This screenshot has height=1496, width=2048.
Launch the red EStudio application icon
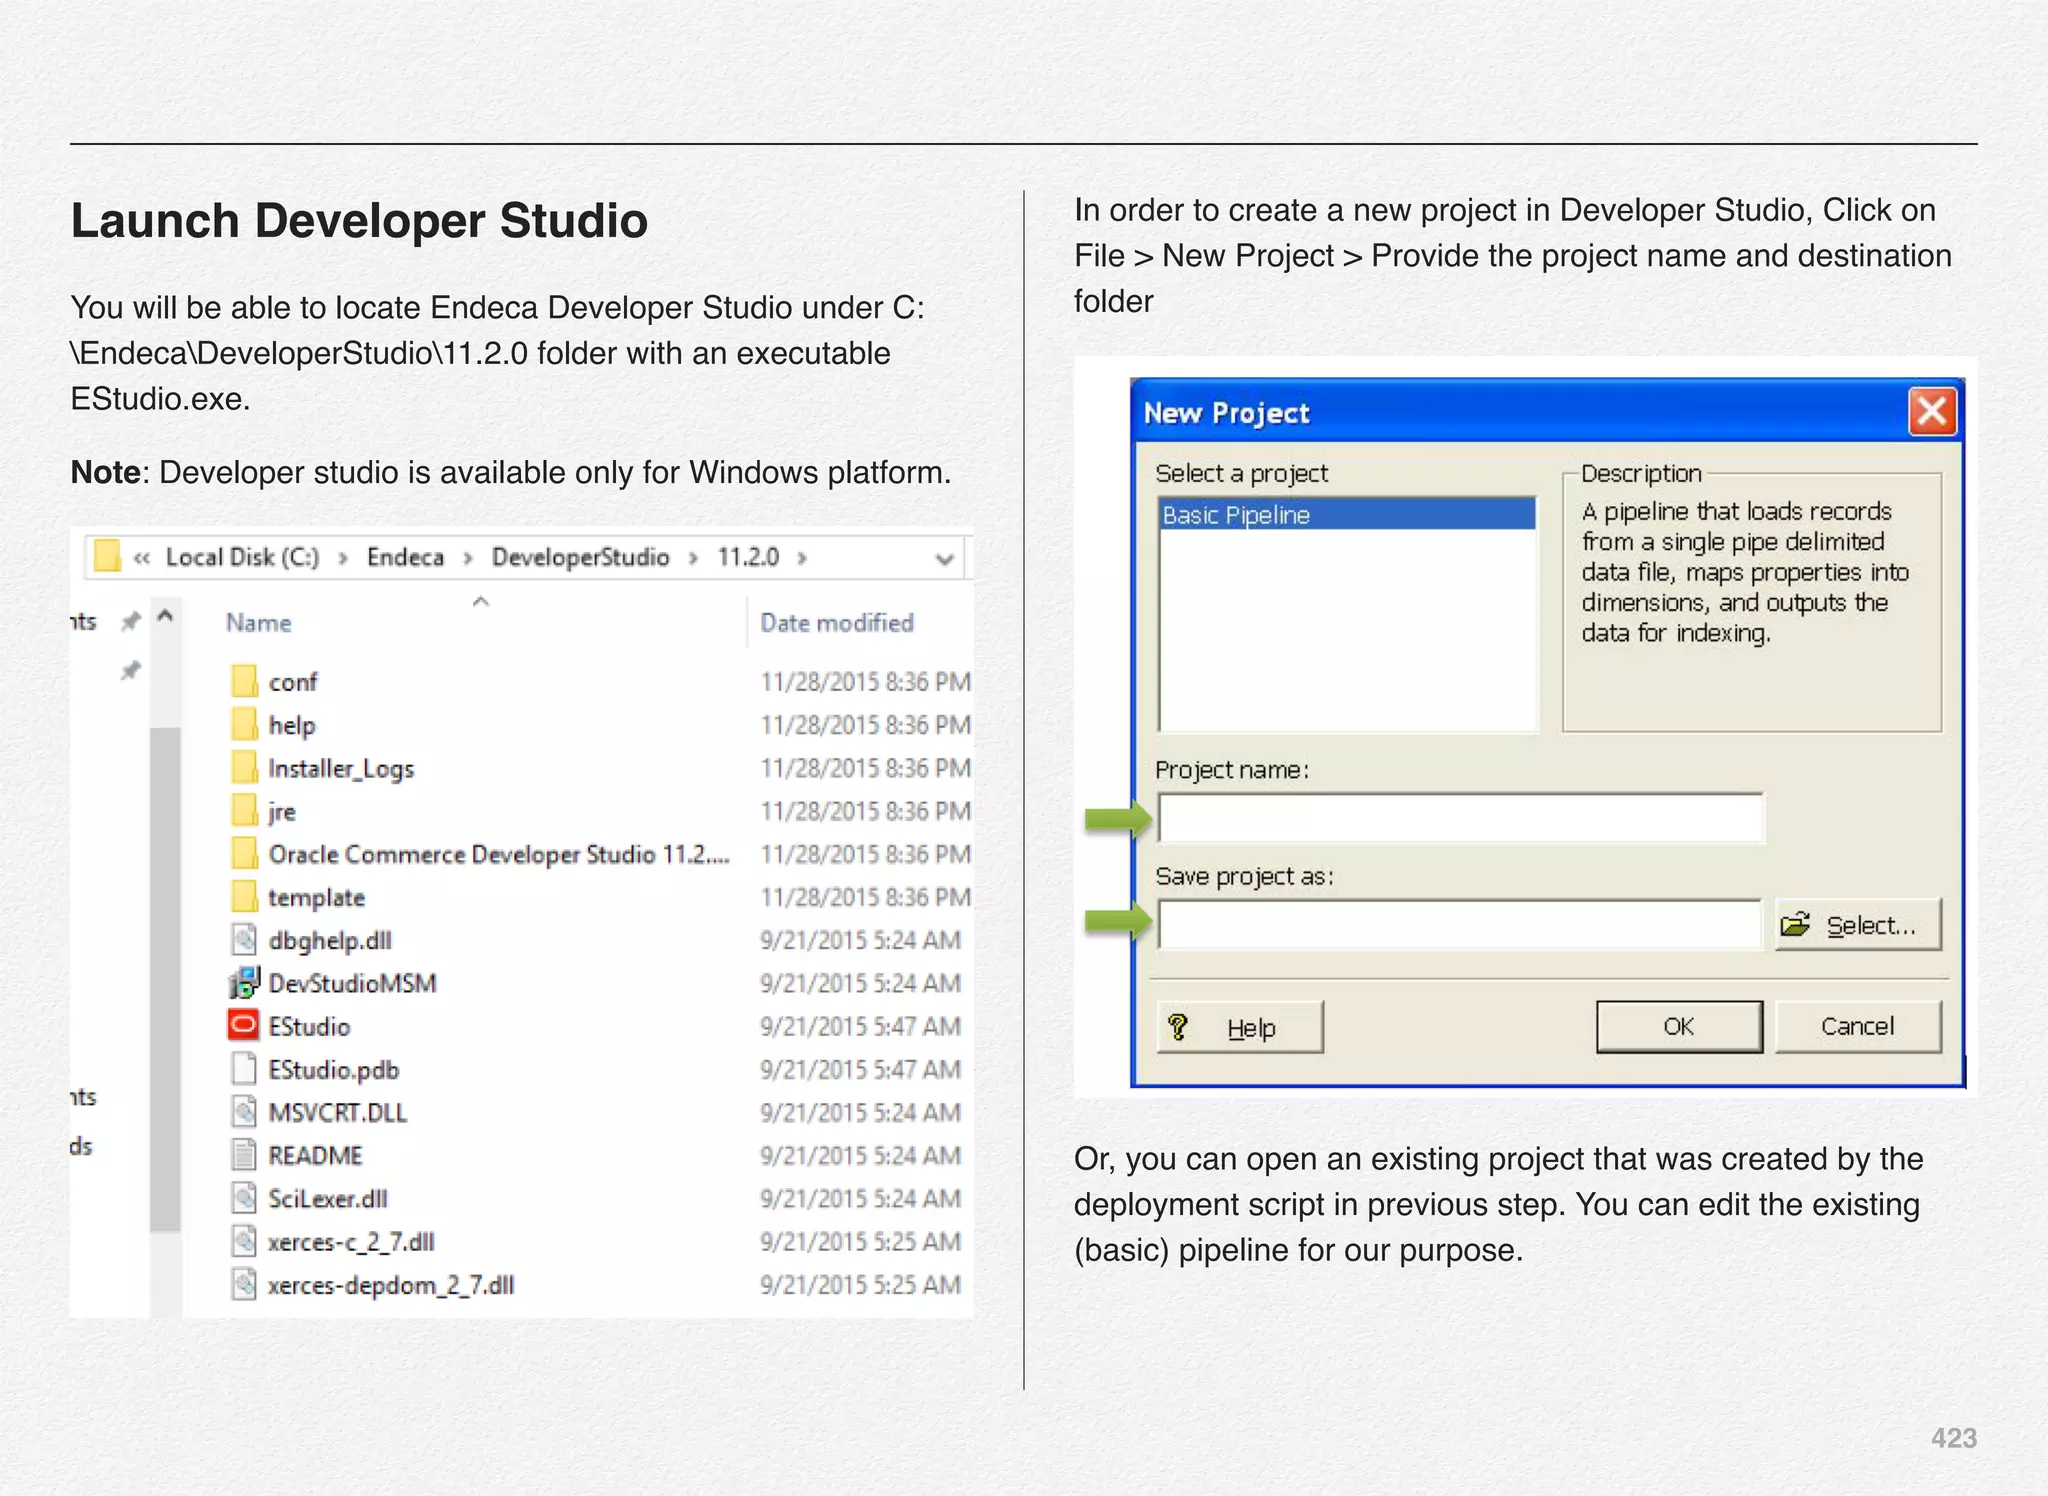(244, 1025)
